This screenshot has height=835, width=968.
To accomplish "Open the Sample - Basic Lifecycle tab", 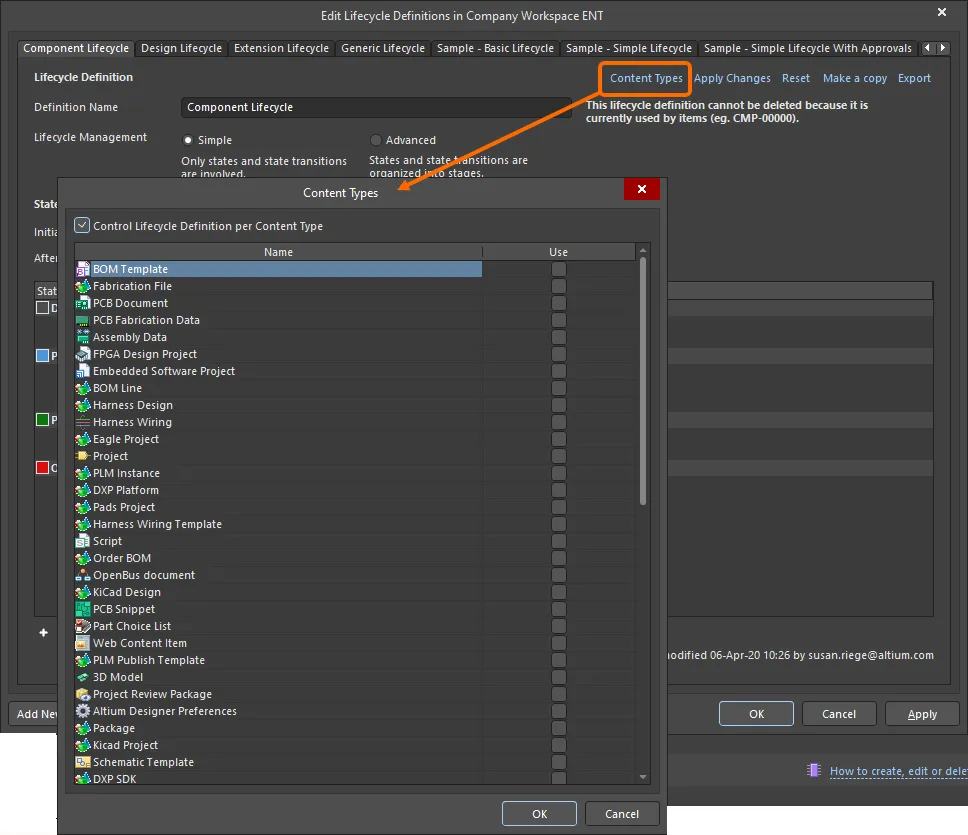I will (495, 48).
